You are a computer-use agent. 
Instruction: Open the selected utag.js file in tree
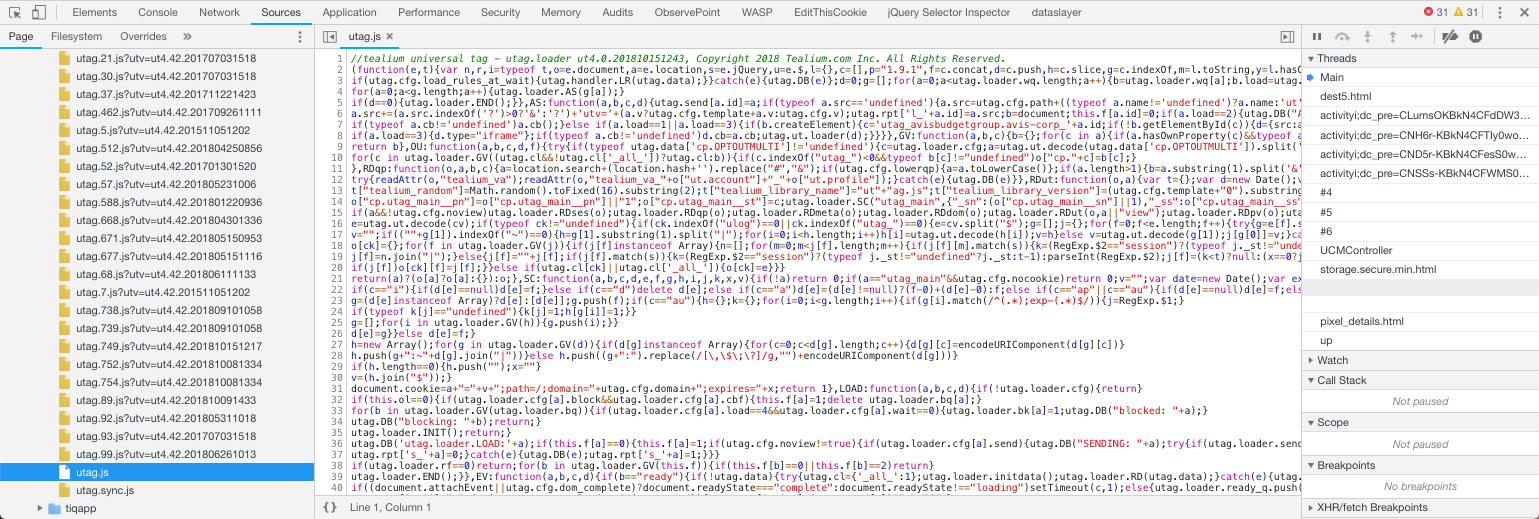coord(158,472)
